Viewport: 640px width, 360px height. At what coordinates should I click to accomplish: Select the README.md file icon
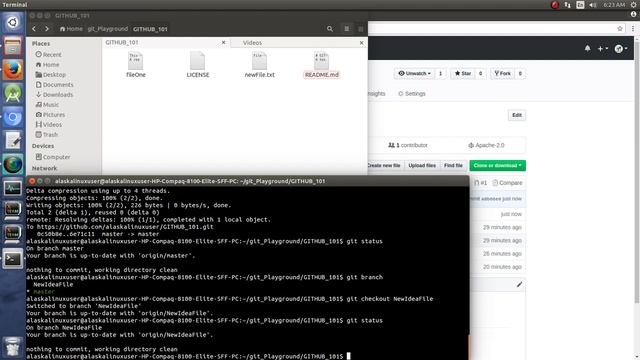pyautogui.click(x=322, y=60)
